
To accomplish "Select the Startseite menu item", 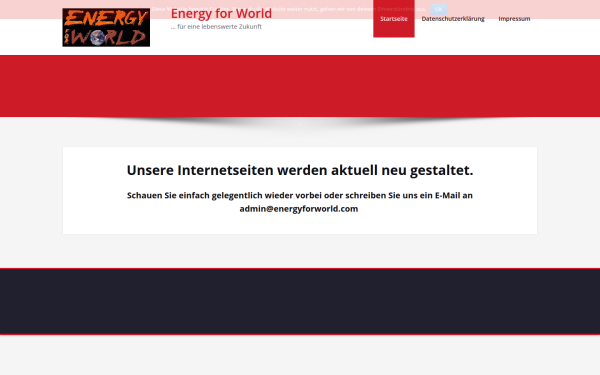I will [x=394, y=19].
